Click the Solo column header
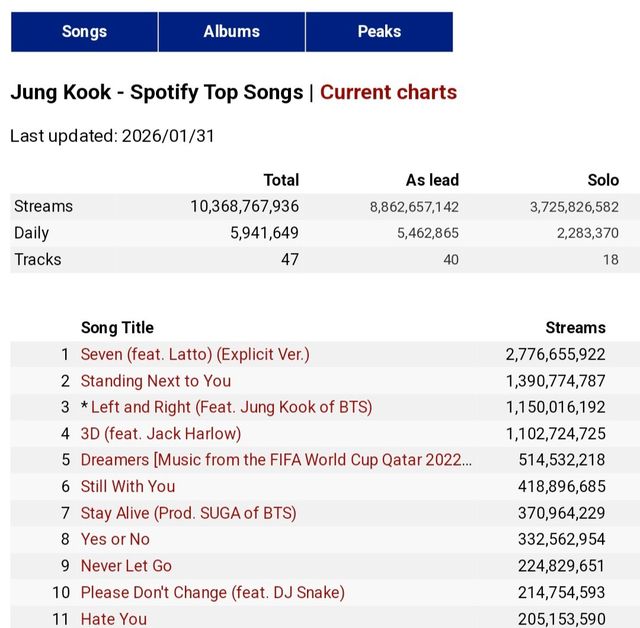Screen dimensions: 640x628 click(603, 181)
